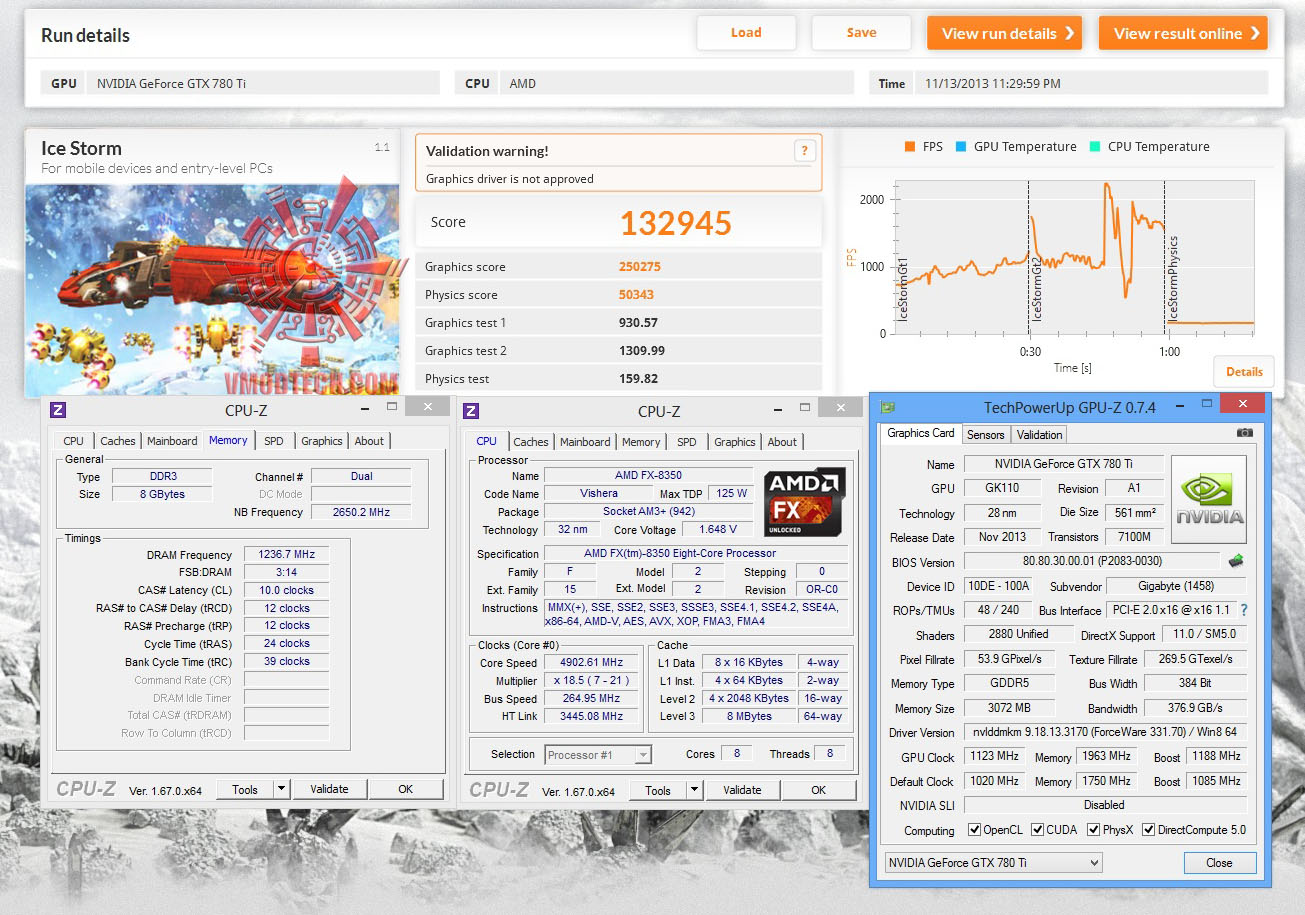This screenshot has width=1305, height=915.
Task: Toggle the OpenCL checkbox in GPU-Z
Action: pyautogui.click(x=975, y=830)
